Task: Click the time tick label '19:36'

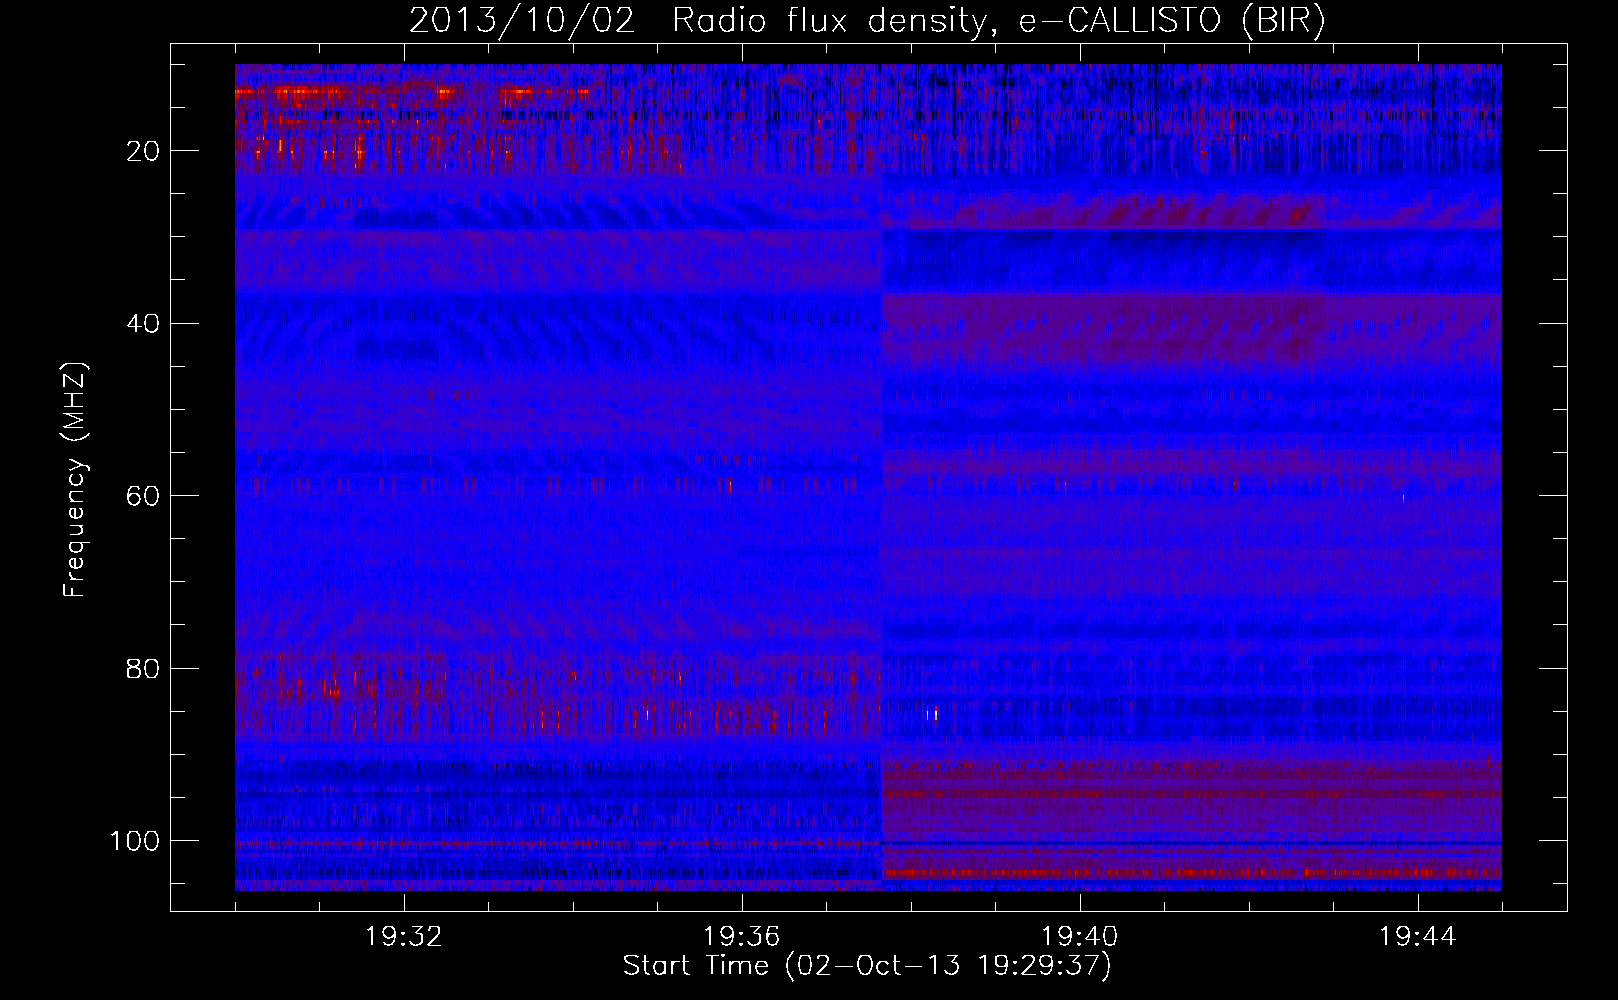Action: pyautogui.click(x=742, y=937)
